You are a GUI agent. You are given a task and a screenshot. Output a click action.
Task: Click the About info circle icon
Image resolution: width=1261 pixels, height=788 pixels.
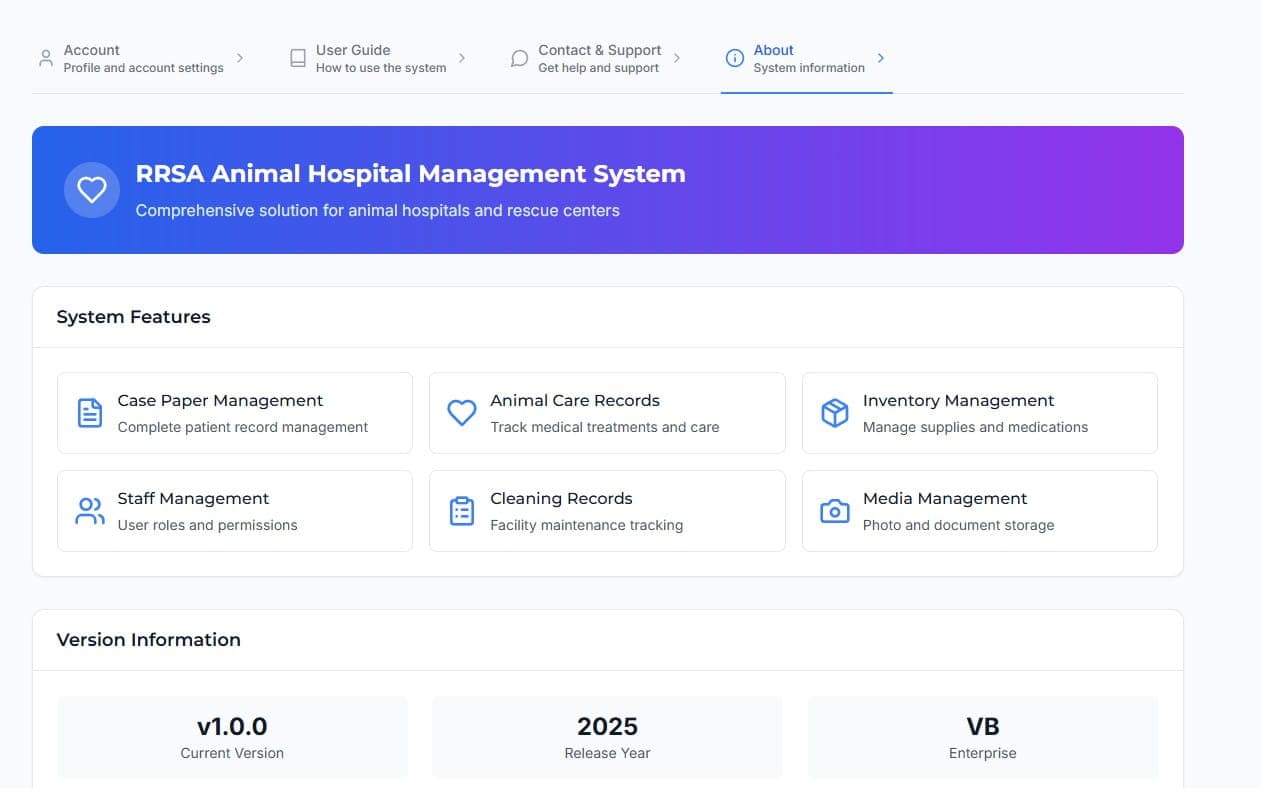734,58
